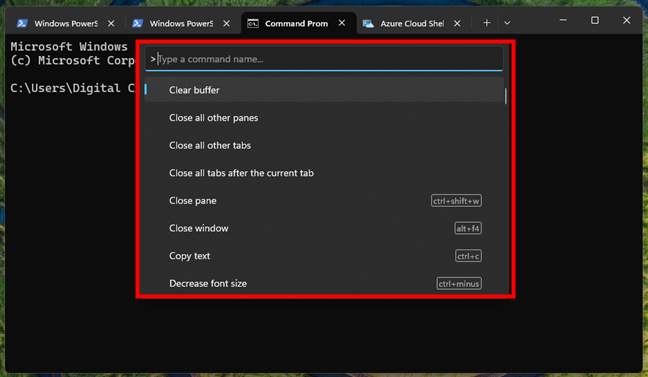Choose Decrease font size command
This screenshot has width=648, height=377.
click(324, 284)
